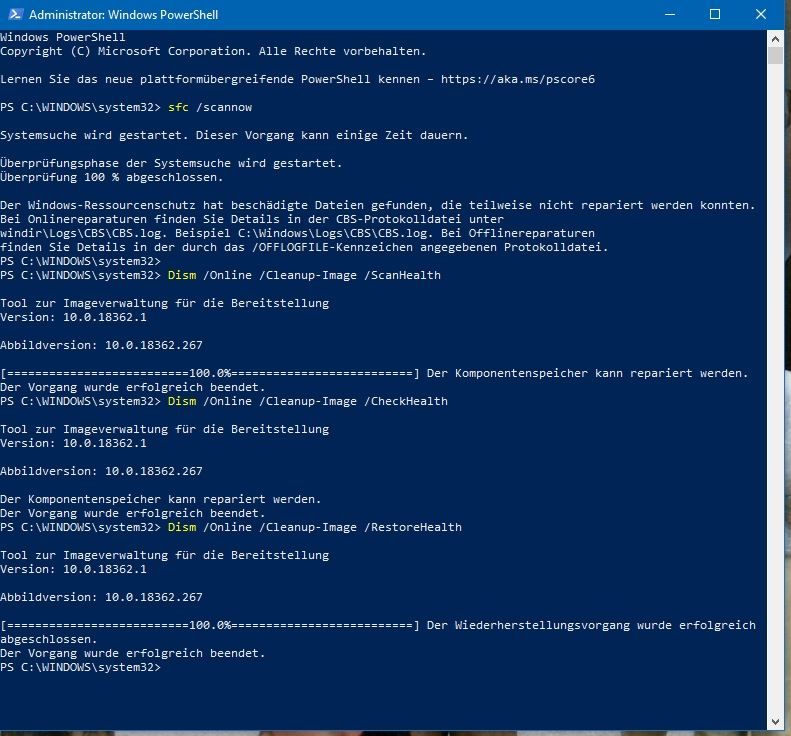The image size is (791, 736).
Task: Click the 'windir\Logs\CBS\CBS.log' path line
Action: pos(298,233)
